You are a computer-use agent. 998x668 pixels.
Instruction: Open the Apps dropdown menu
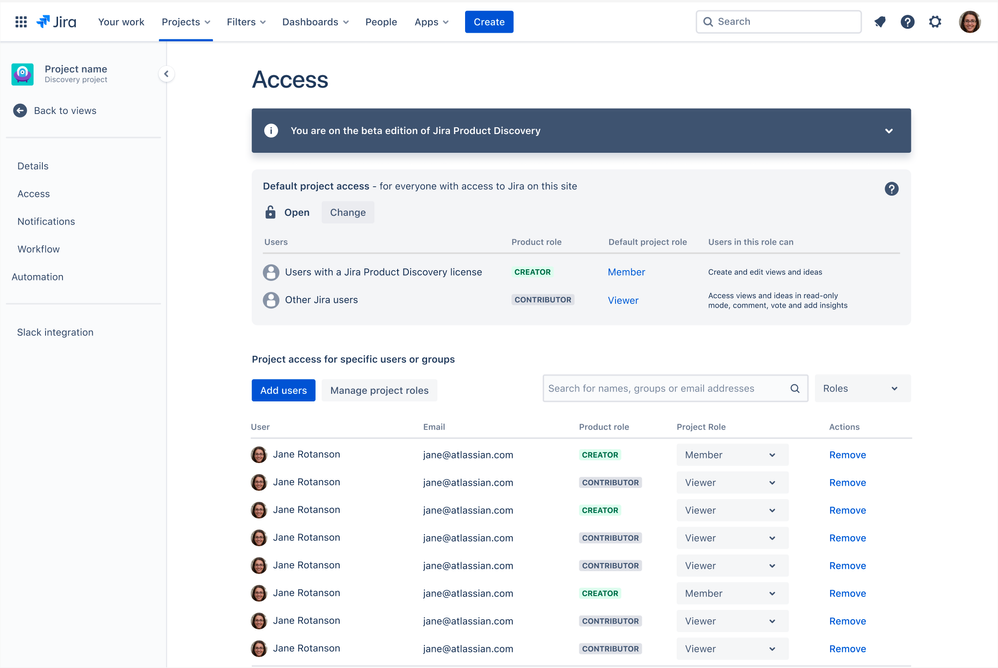(x=432, y=22)
